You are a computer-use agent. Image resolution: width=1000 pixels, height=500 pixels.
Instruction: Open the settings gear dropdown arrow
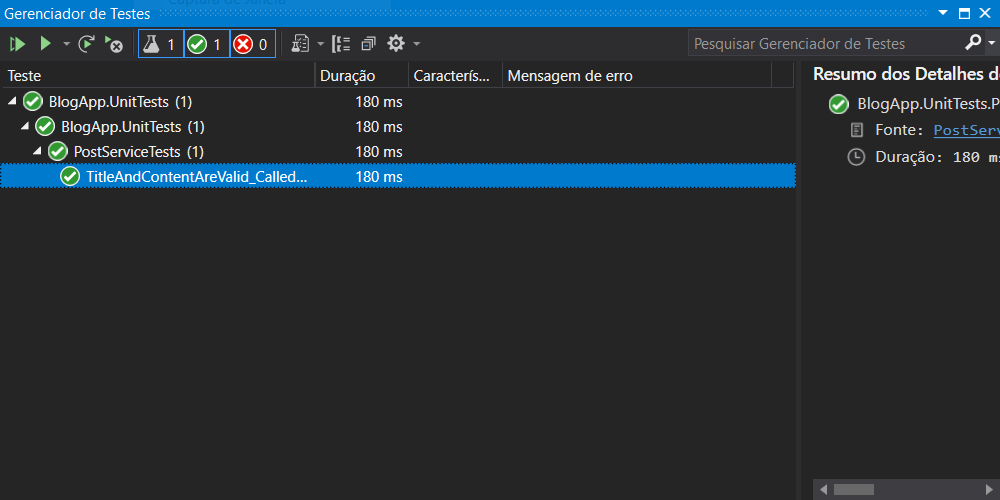click(416, 44)
